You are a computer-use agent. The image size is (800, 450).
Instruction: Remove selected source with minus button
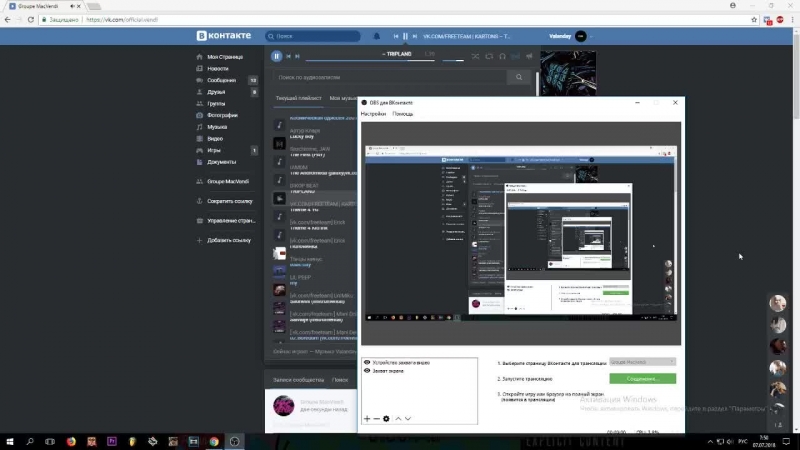[377, 418]
